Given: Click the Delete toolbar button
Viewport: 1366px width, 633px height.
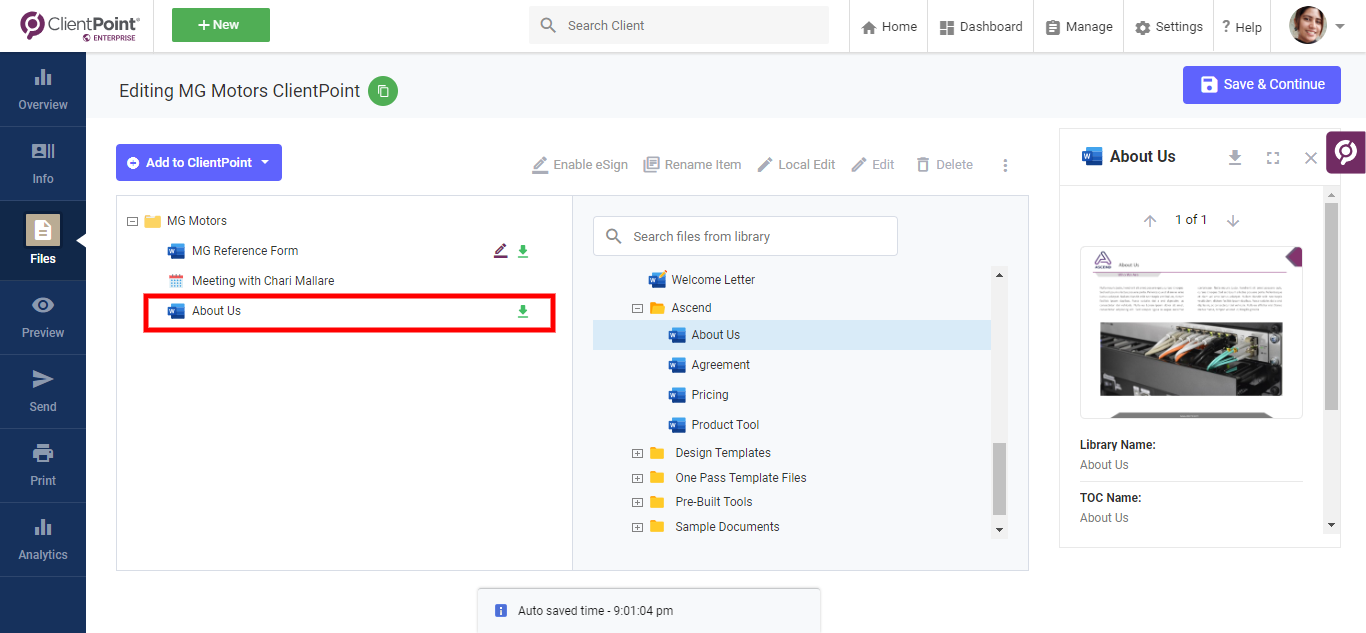Looking at the screenshot, I should coord(944,165).
